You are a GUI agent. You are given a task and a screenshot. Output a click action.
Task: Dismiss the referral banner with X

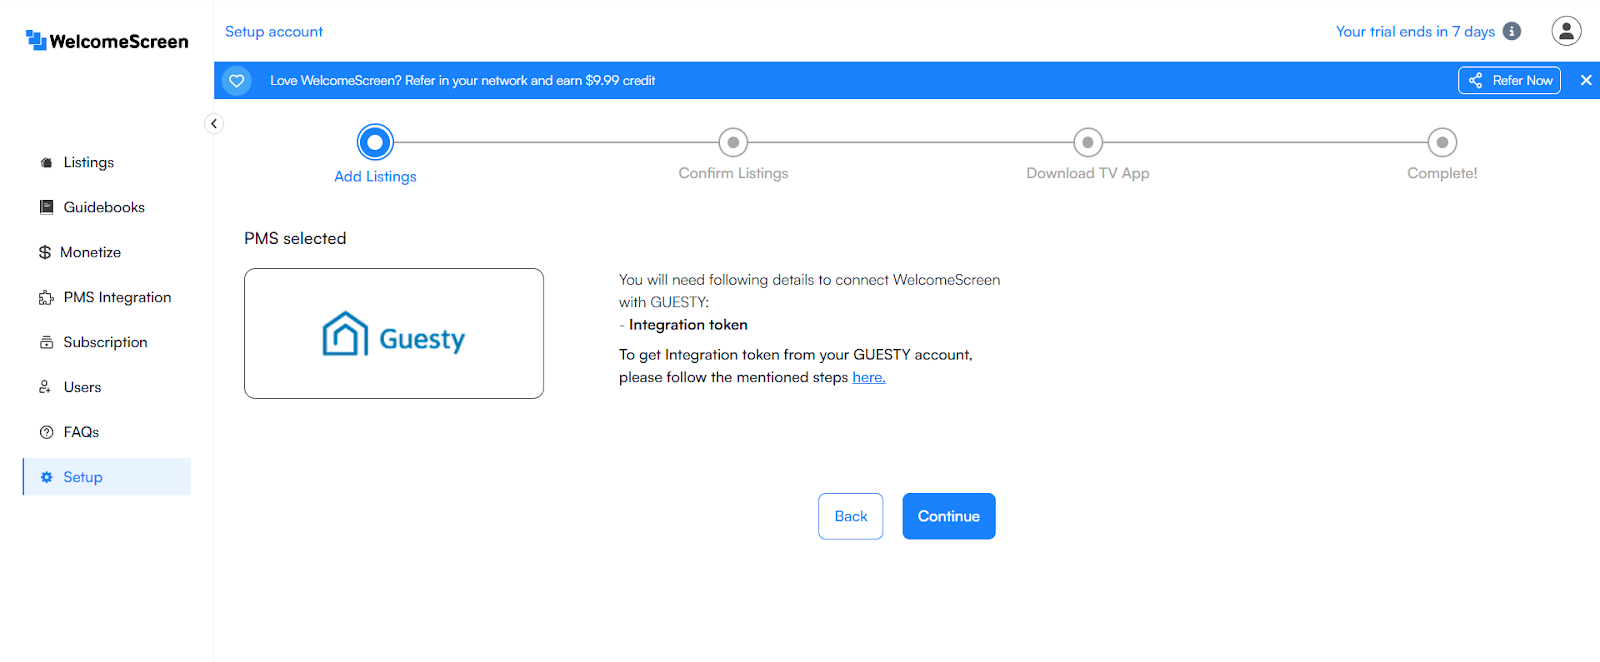click(x=1586, y=80)
